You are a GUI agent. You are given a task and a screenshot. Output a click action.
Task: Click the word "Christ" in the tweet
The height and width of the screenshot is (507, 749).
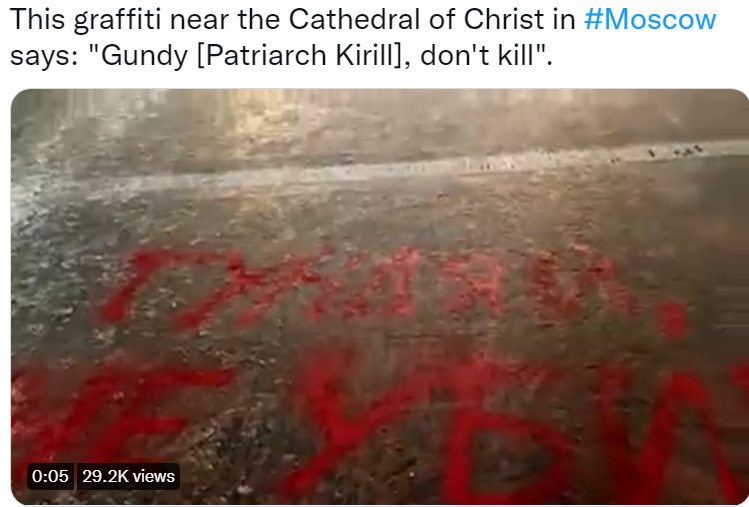coord(504,20)
